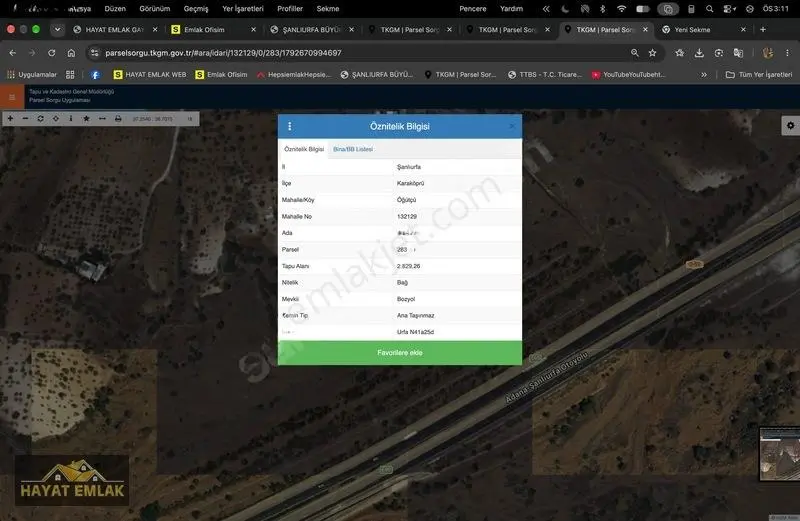Open Emlak Ofisim bookmark

(221, 75)
